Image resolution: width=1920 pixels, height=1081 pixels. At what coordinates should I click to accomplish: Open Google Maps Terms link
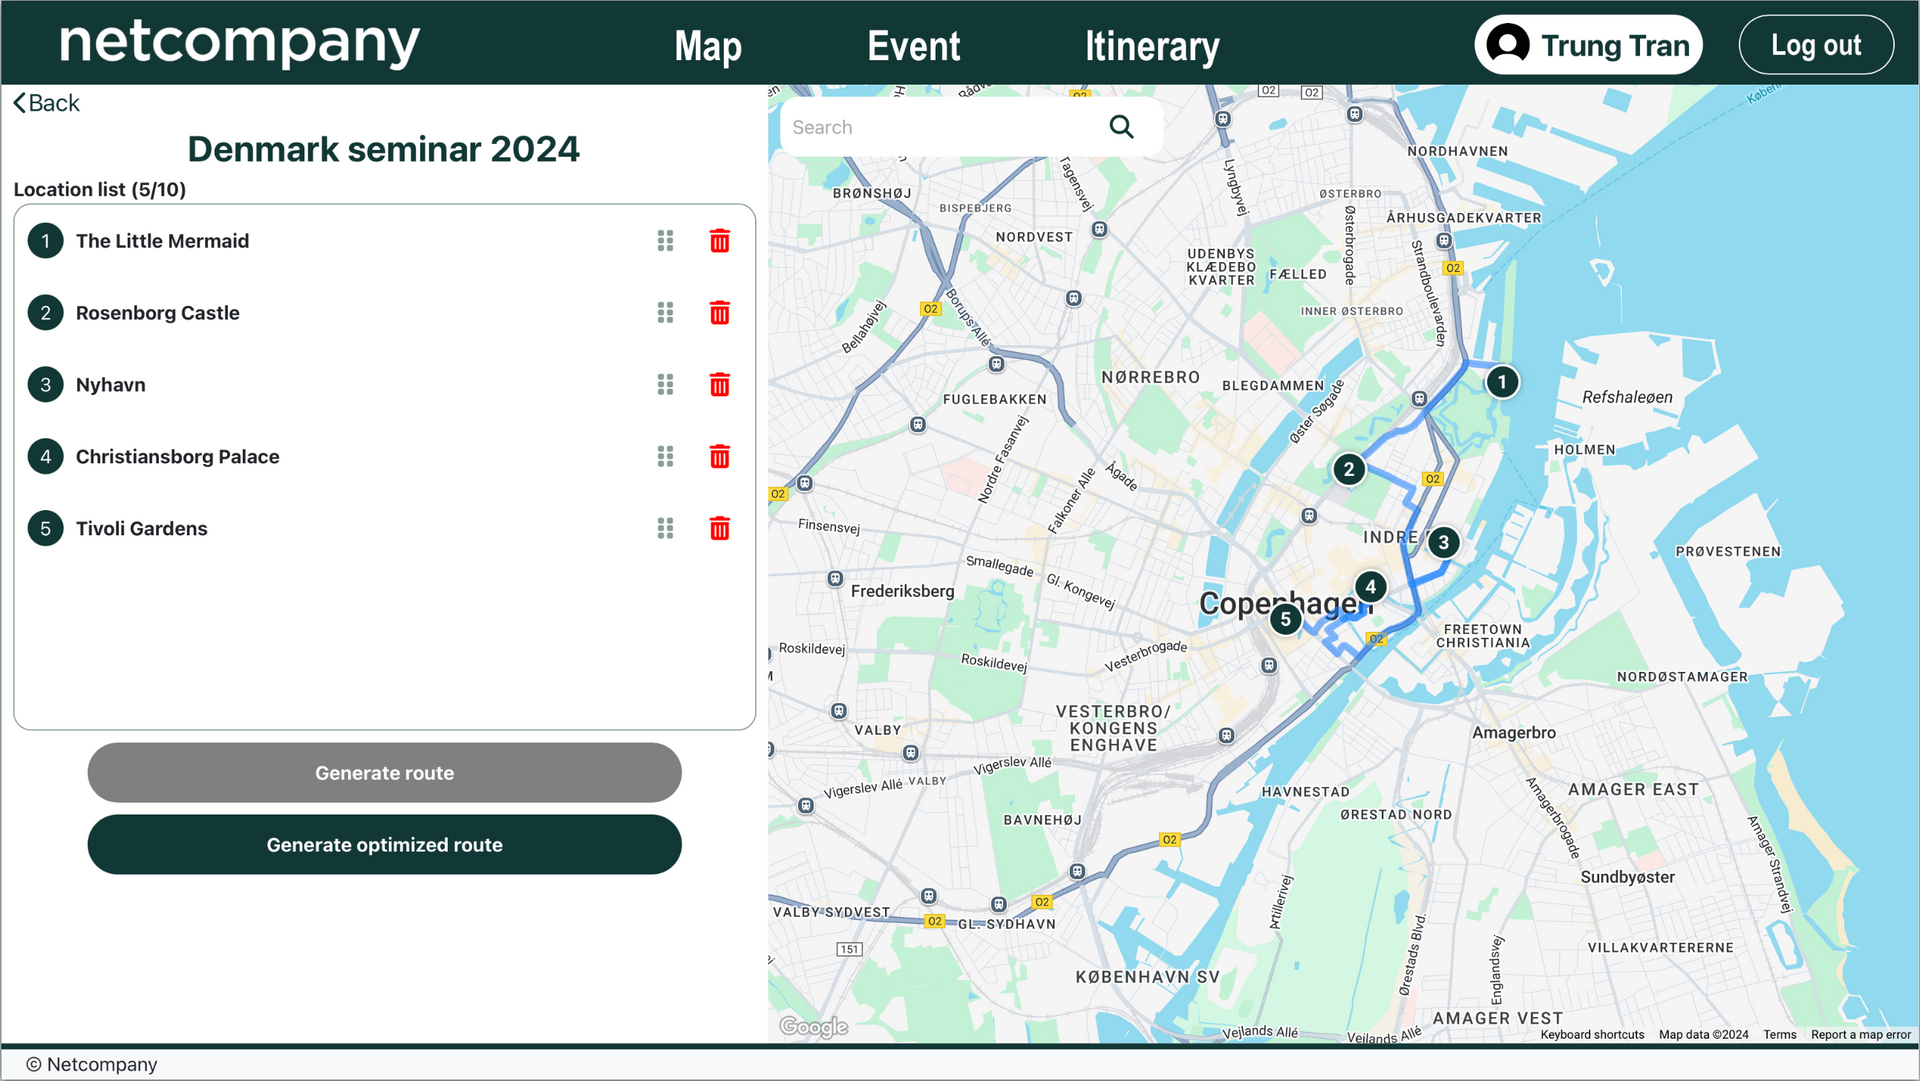pyautogui.click(x=1779, y=1035)
